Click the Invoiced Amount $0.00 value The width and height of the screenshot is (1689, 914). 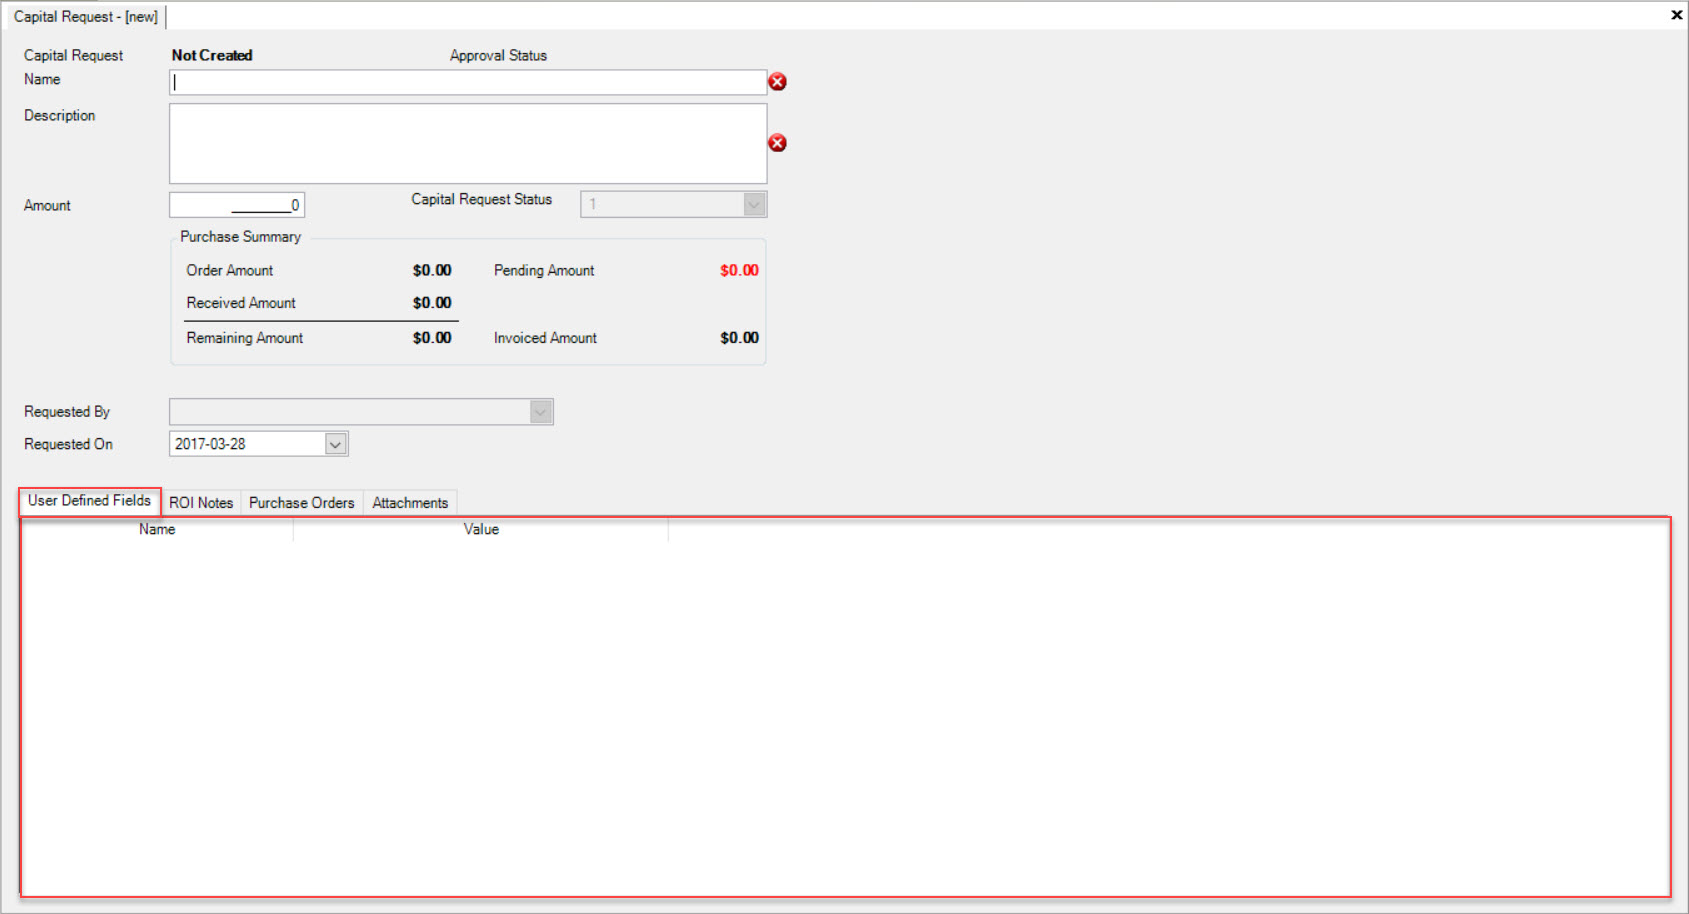pyautogui.click(x=739, y=338)
